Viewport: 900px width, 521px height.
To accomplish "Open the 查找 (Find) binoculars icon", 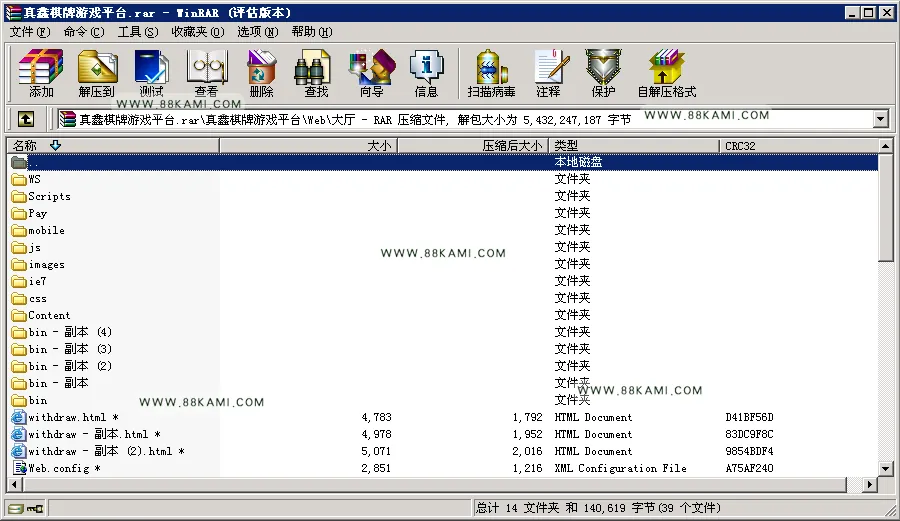I will (x=315, y=73).
